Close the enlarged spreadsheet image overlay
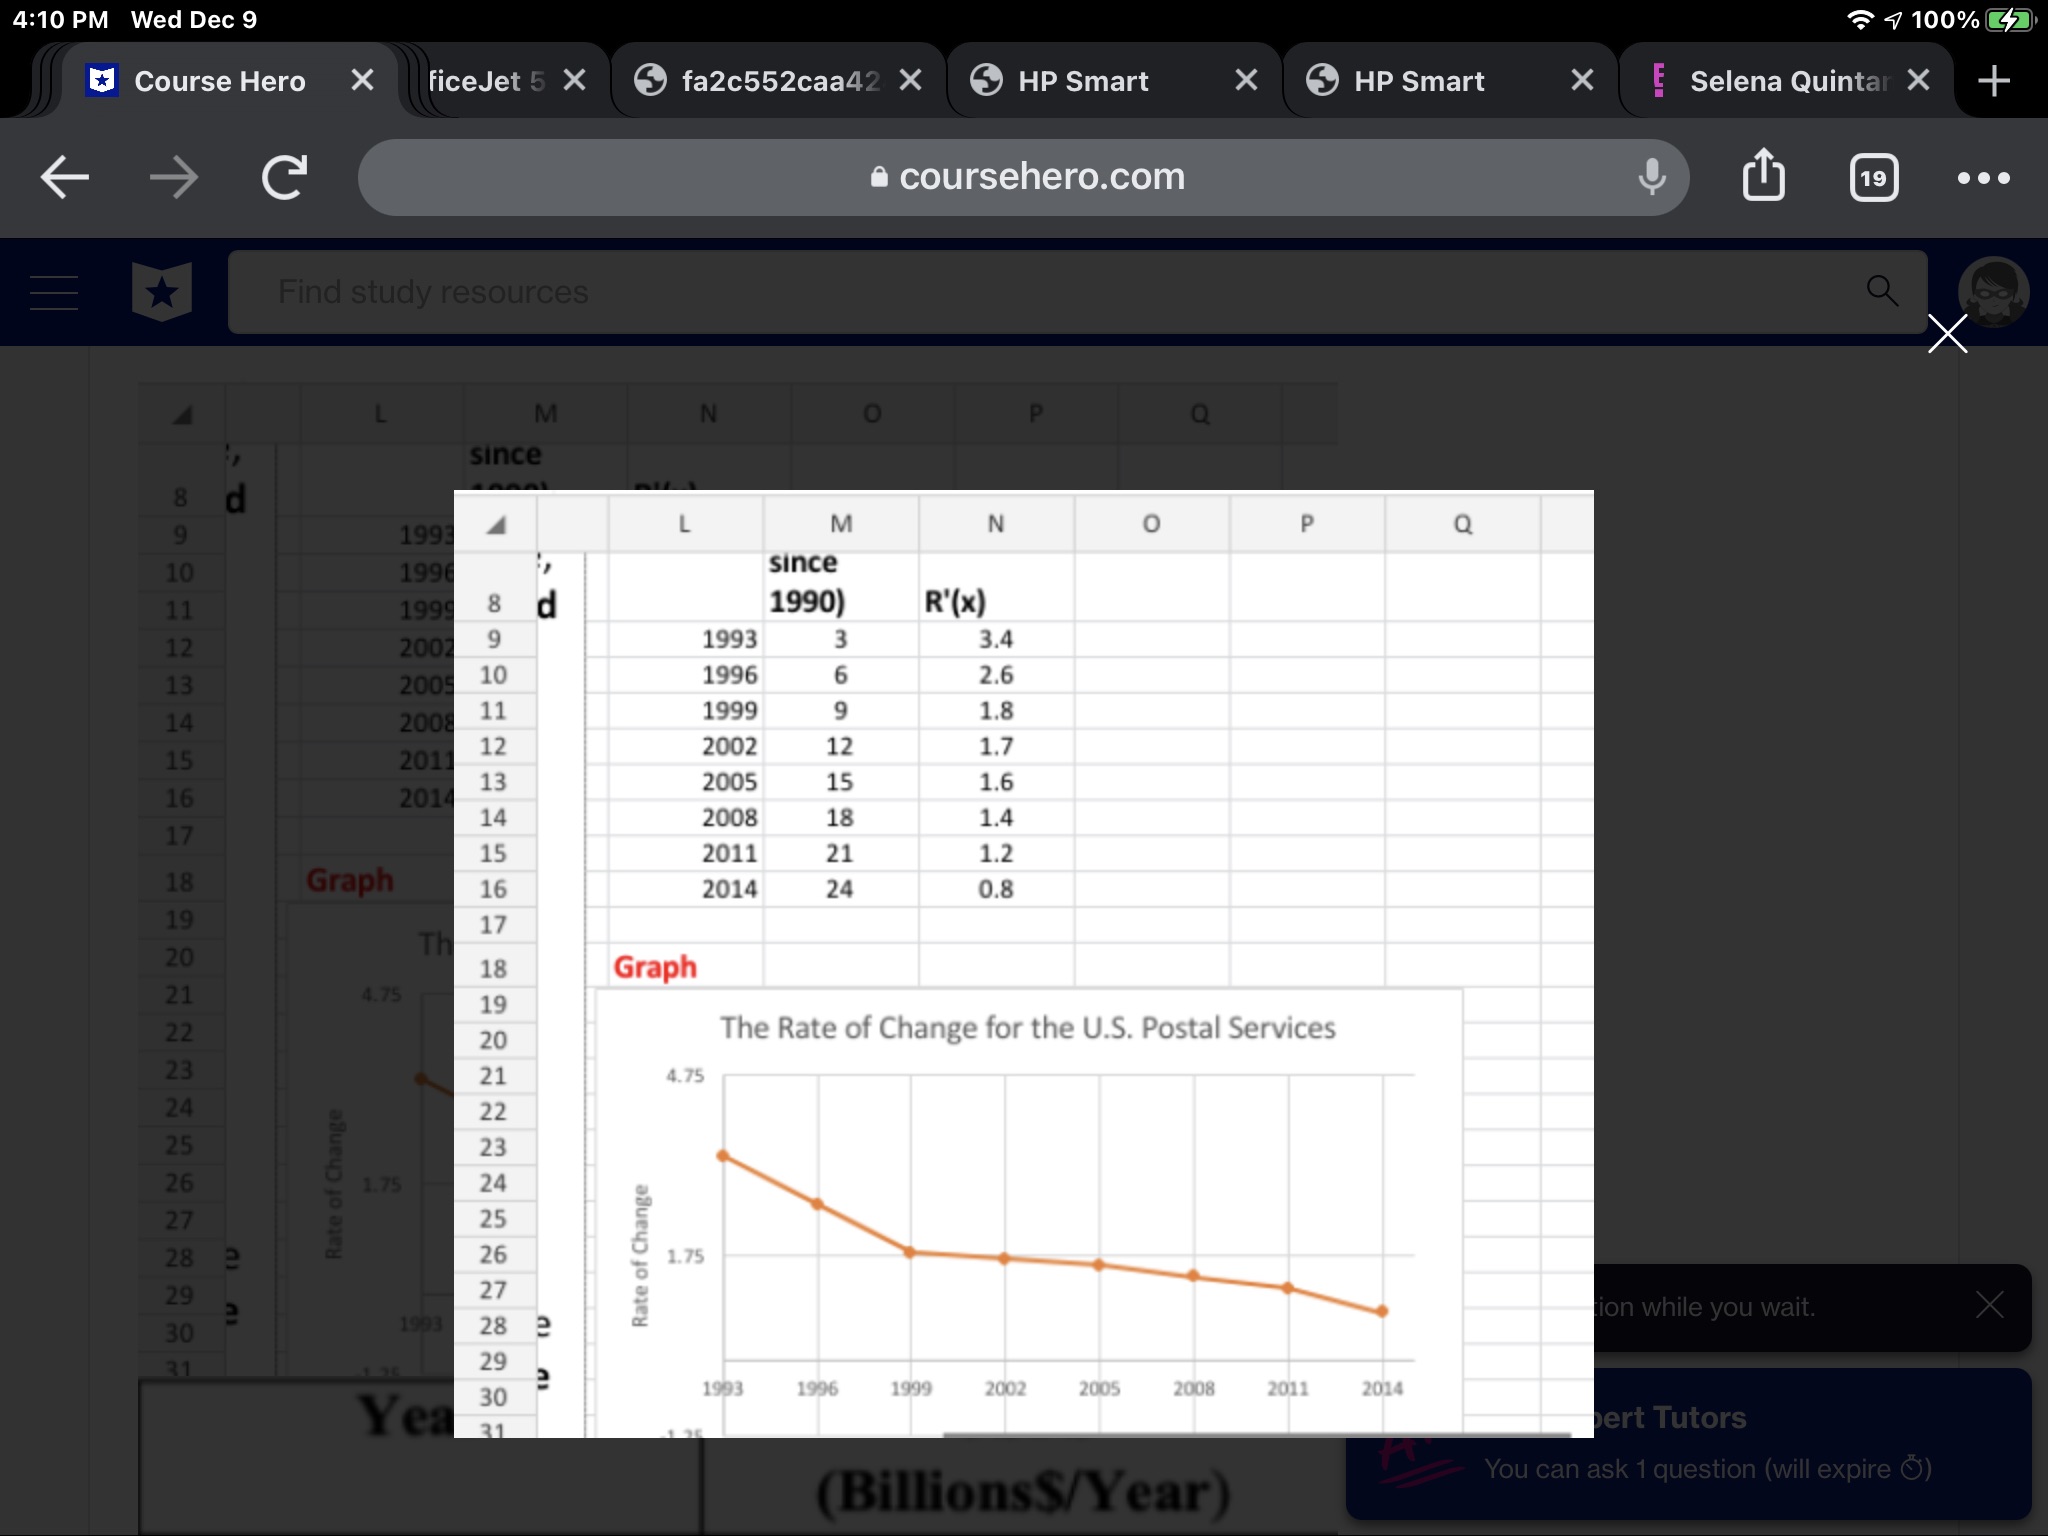Screen dimensions: 2048x1536 click(1947, 334)
